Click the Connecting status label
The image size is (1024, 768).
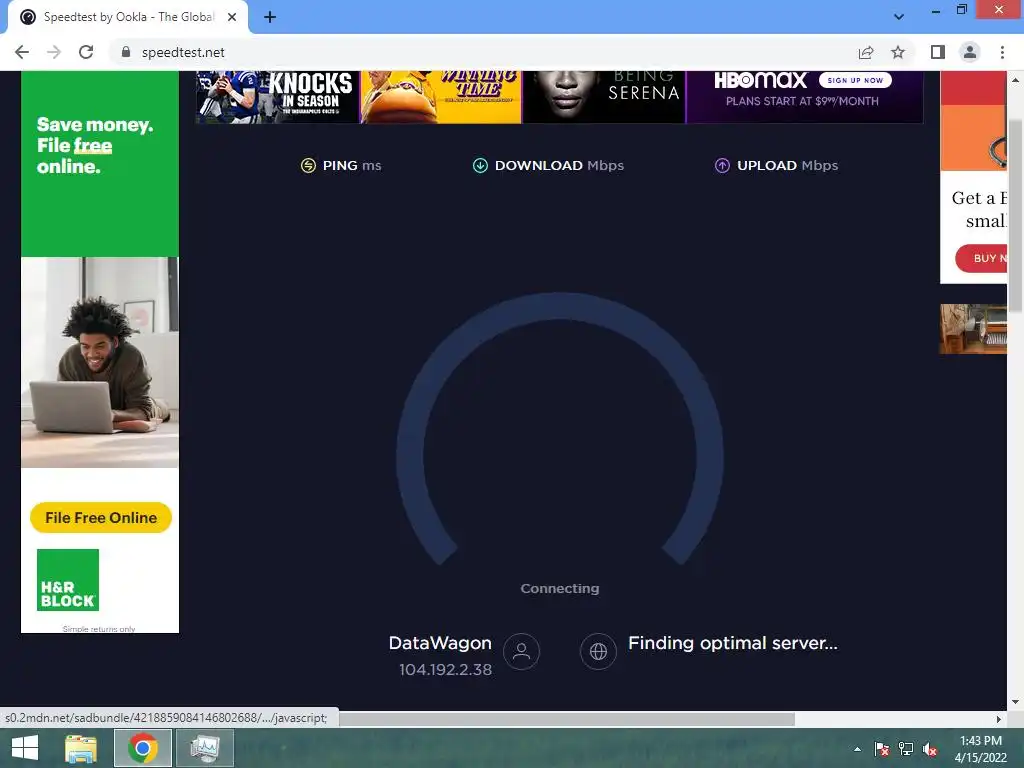tap(560, 588)
